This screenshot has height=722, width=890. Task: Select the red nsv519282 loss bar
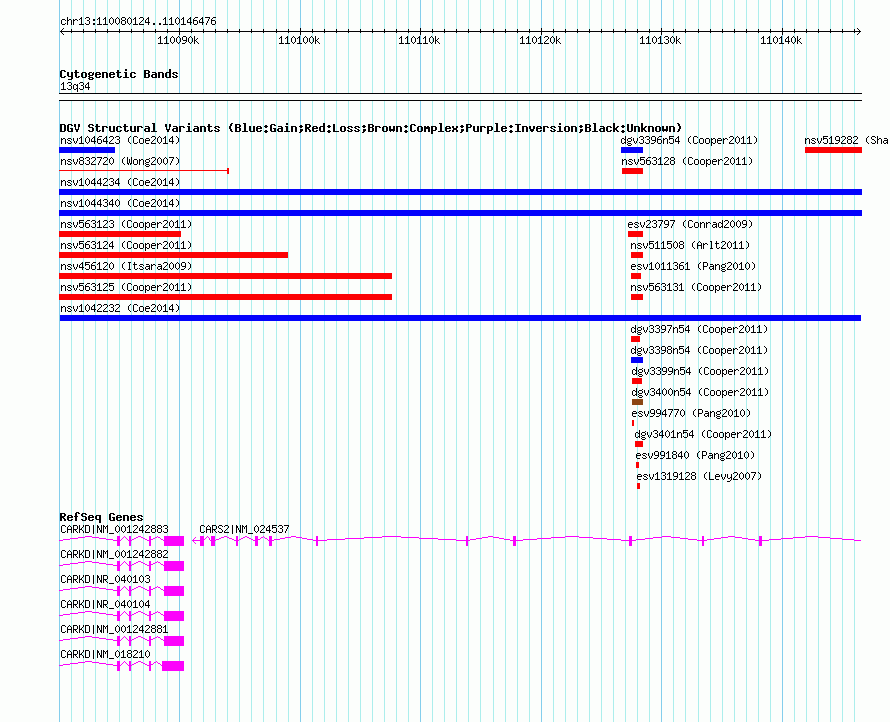(x=833, y=150)
